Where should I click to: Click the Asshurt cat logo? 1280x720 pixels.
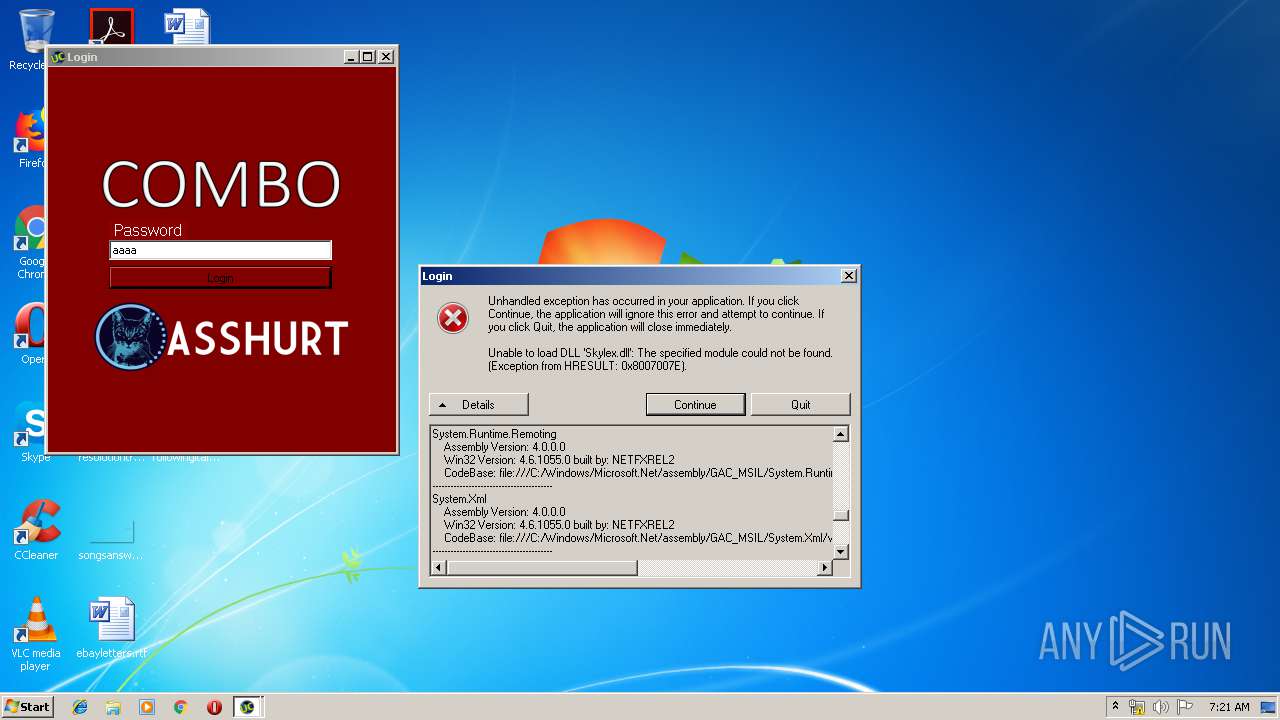(131, 337)
